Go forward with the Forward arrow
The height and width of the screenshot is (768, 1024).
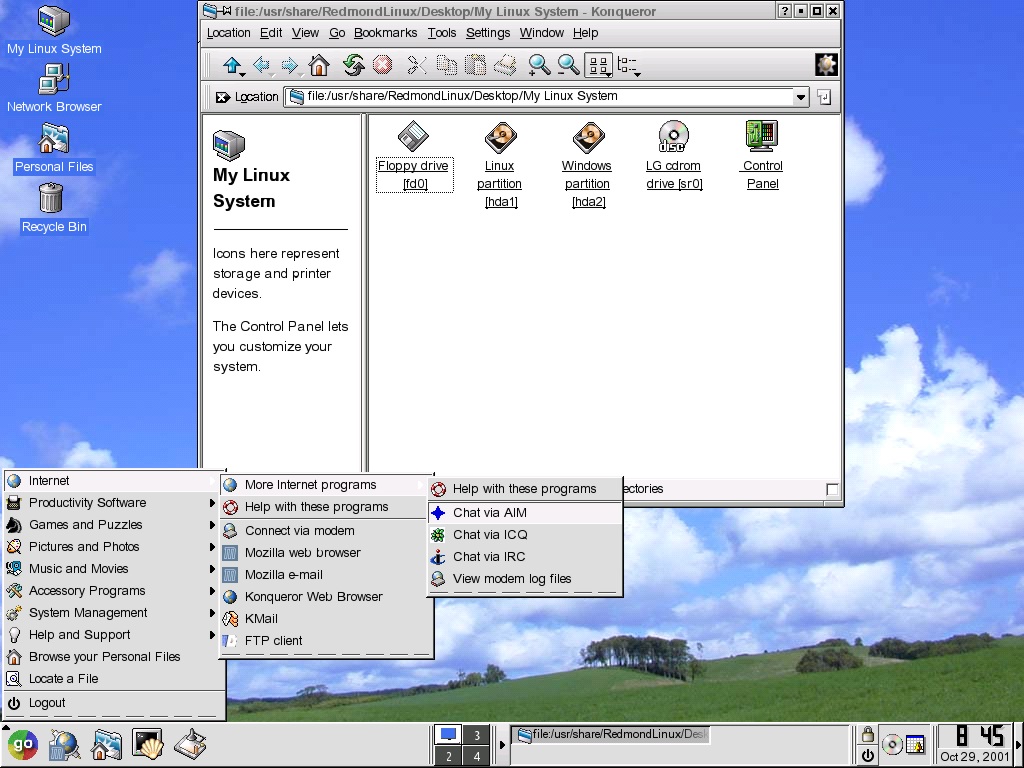[289, 65]
